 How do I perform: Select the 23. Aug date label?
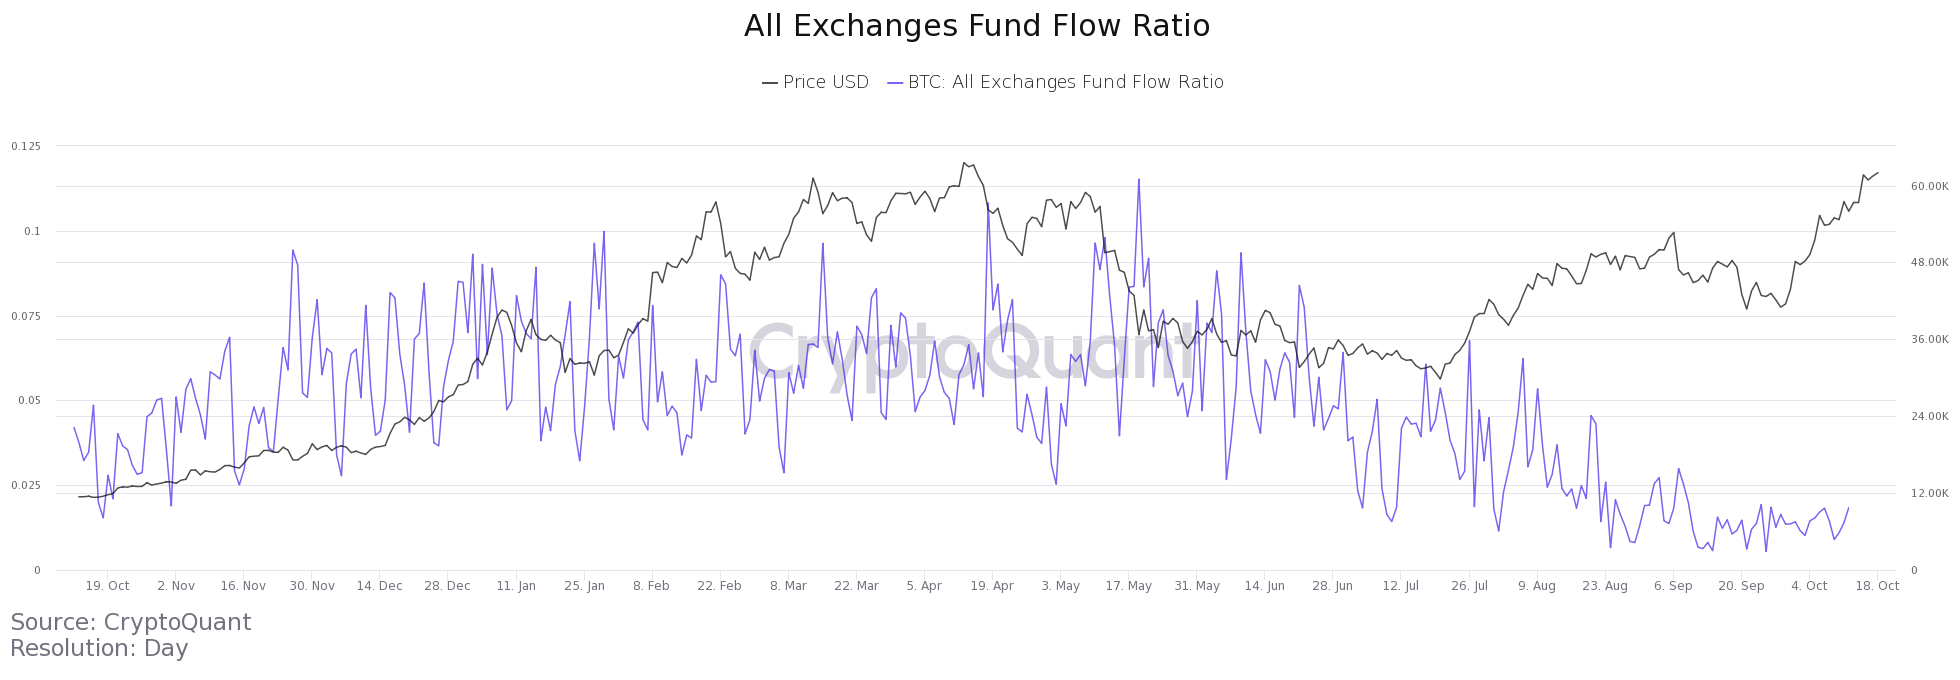pos(1605,586)
